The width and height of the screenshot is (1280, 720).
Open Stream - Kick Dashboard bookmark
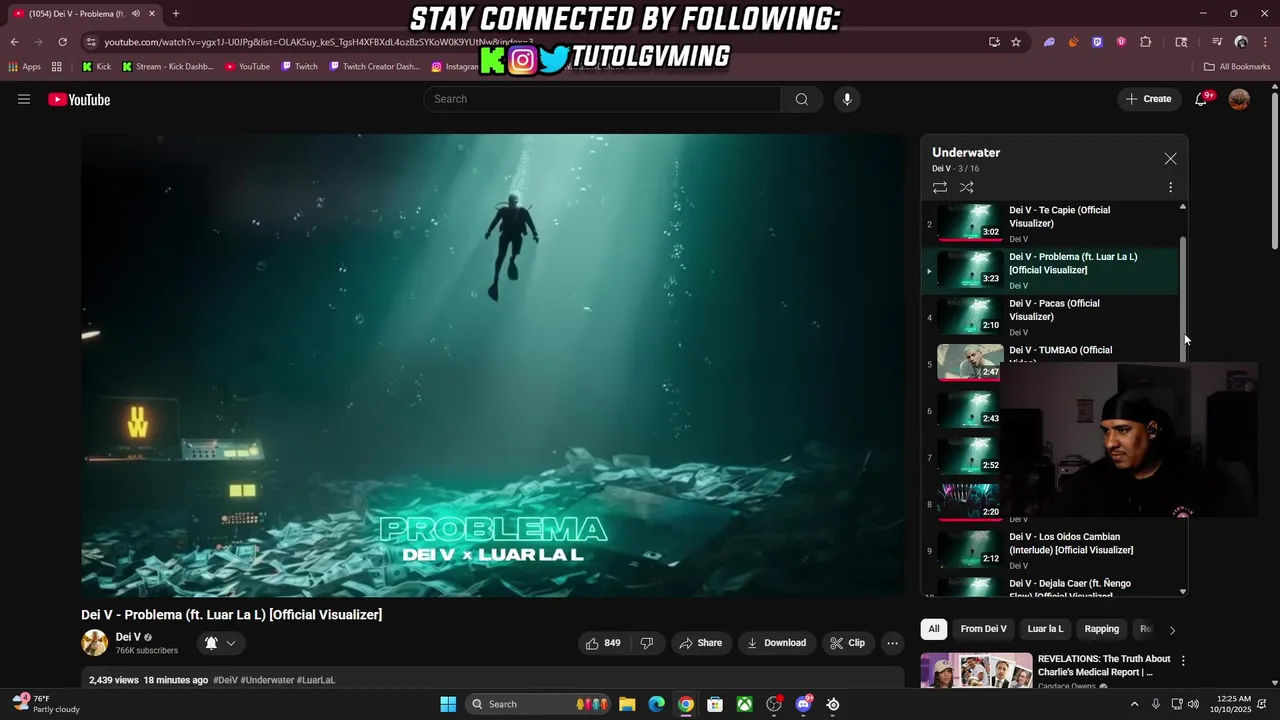pos(167,67)
